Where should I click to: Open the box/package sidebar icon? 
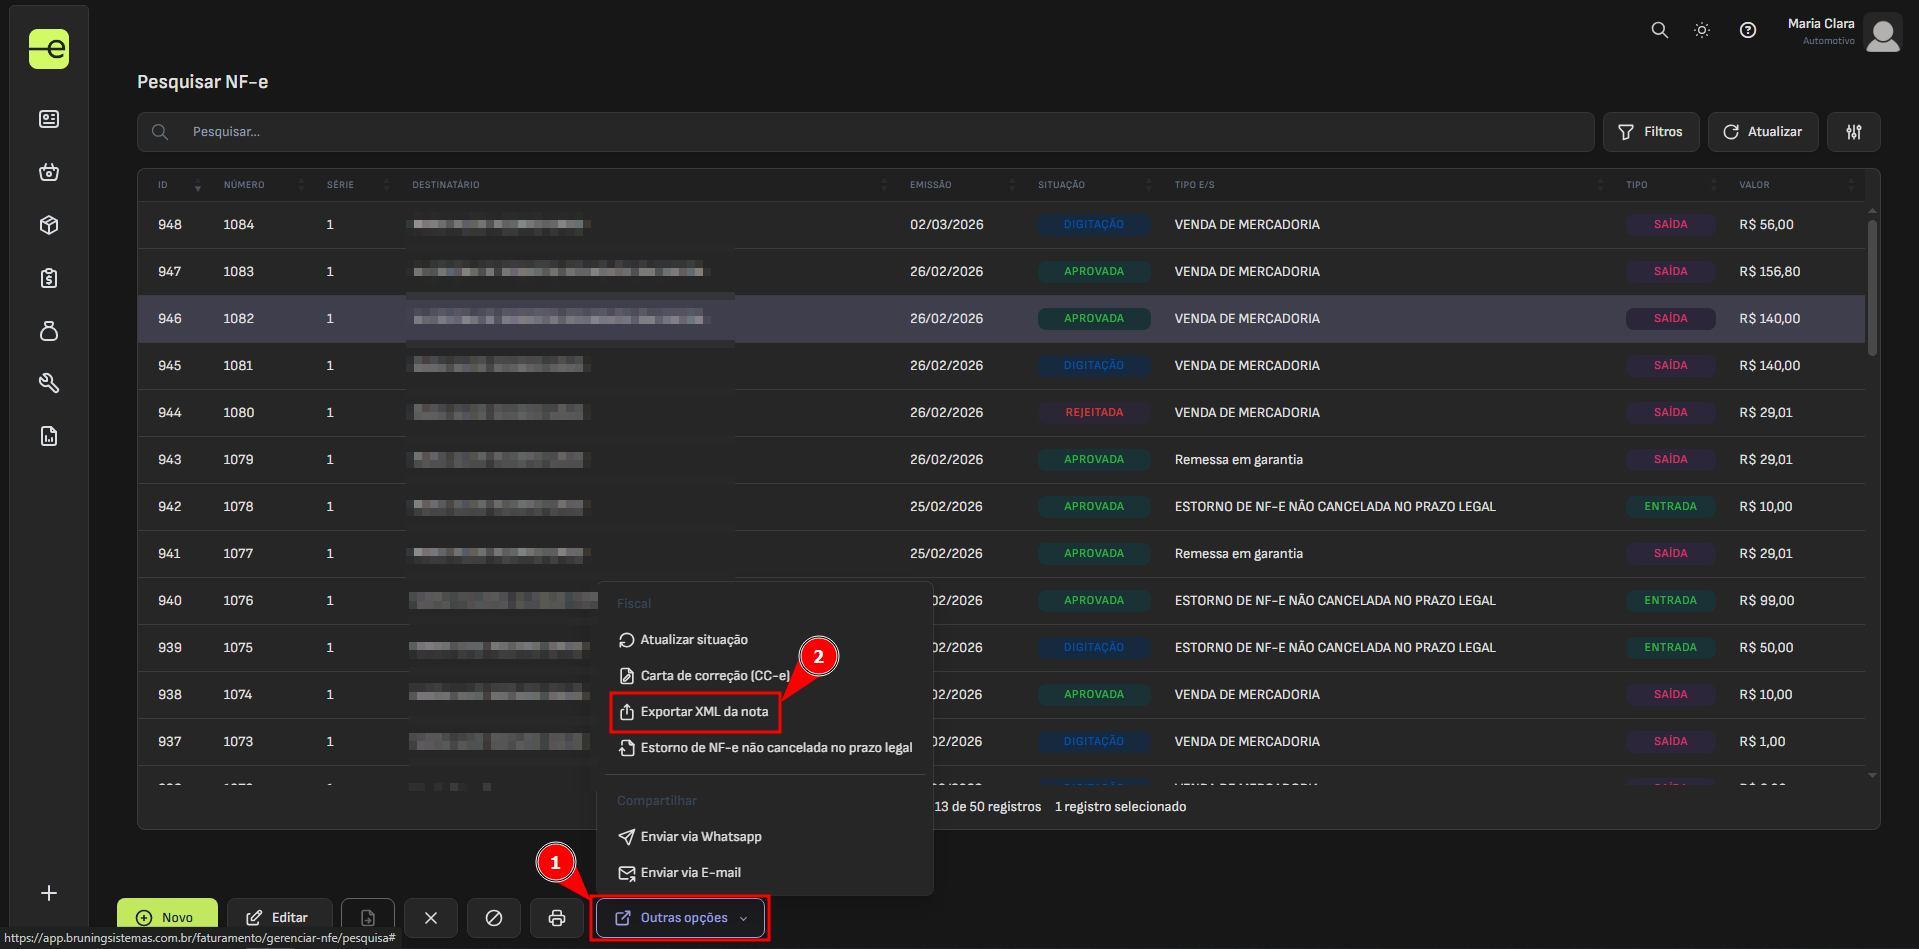(49, 225)
